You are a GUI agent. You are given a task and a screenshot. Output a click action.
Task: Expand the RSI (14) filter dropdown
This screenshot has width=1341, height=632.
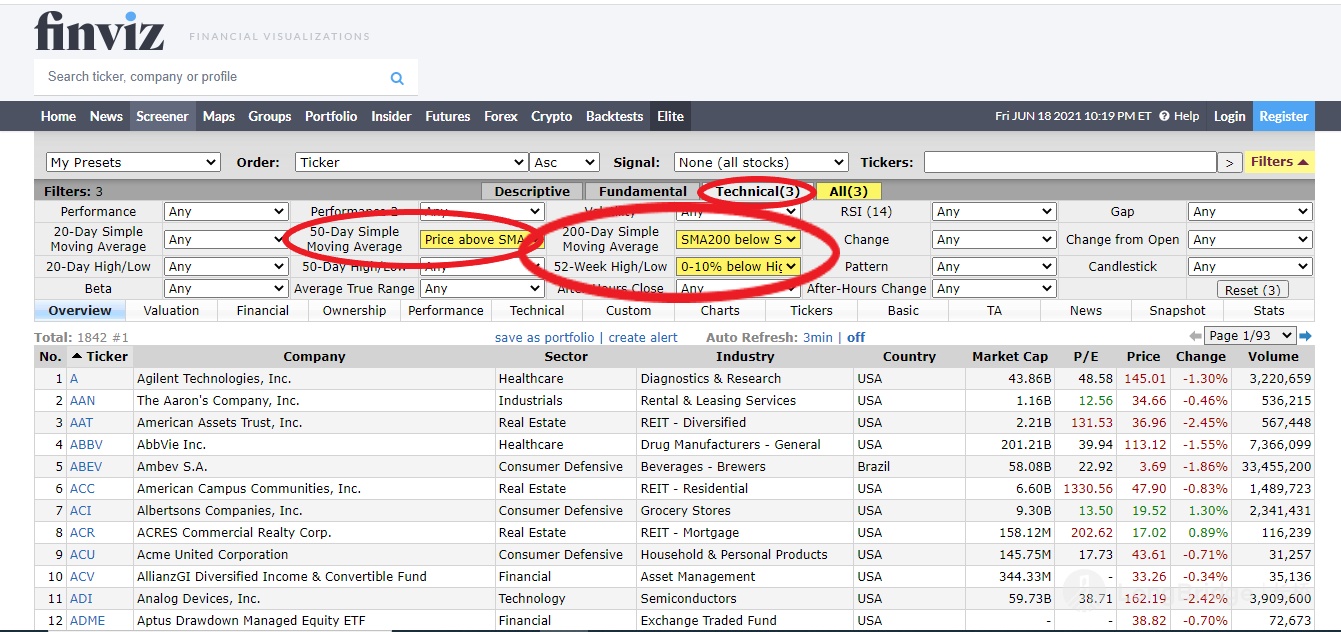[x=993, y=211]
